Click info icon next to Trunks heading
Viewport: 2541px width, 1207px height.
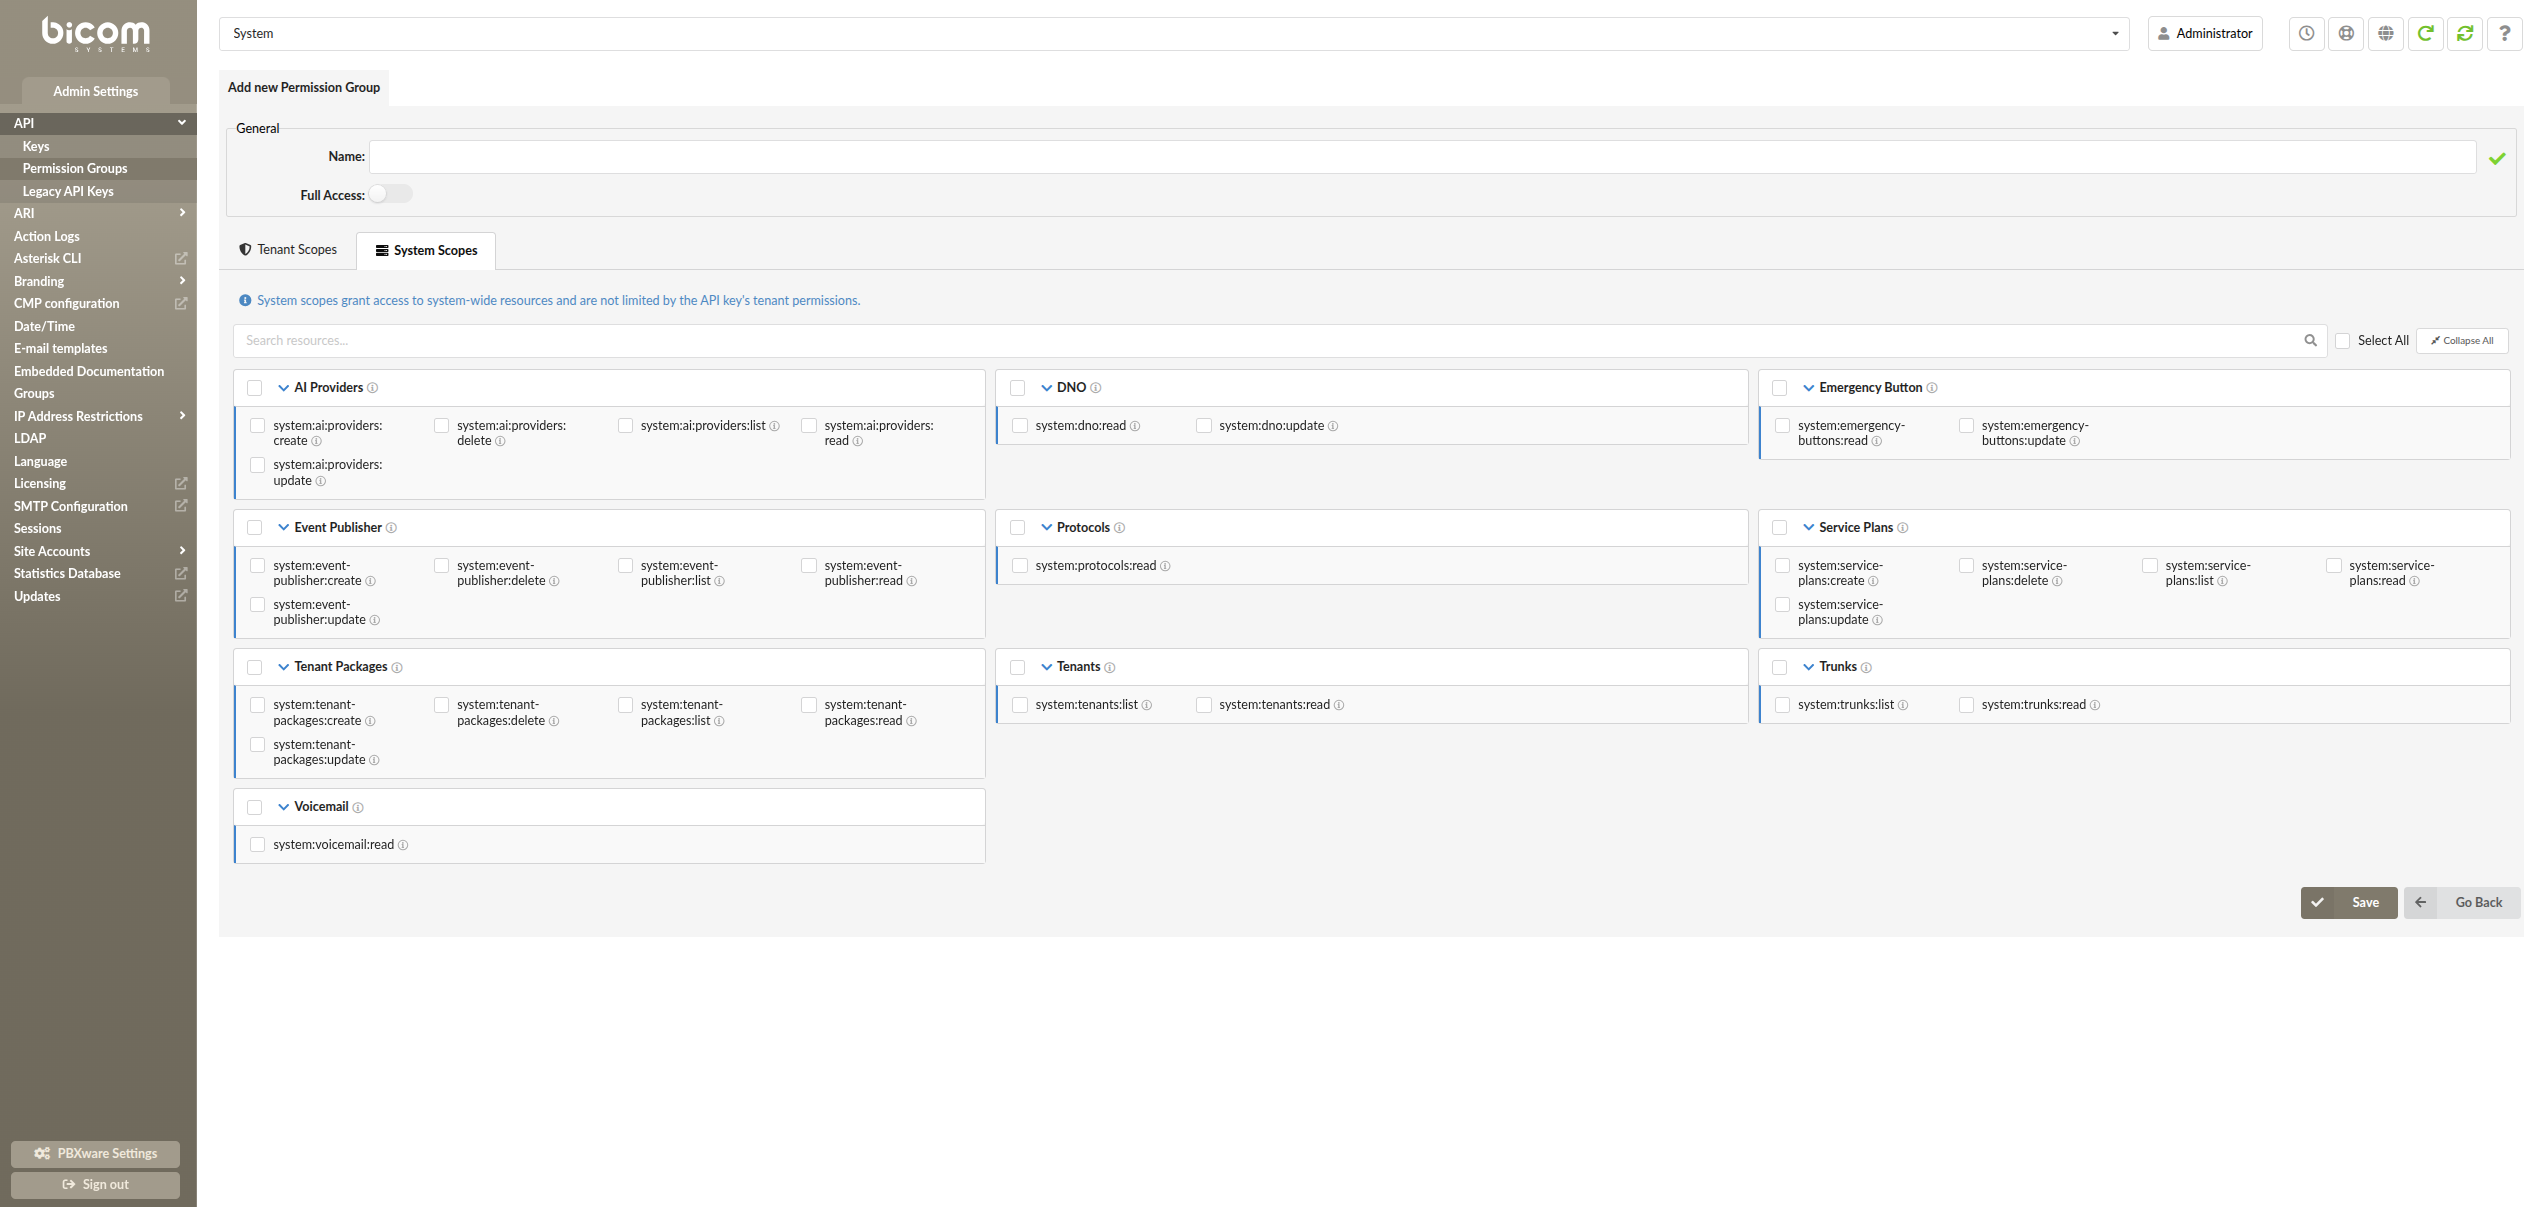point(1867,668)
